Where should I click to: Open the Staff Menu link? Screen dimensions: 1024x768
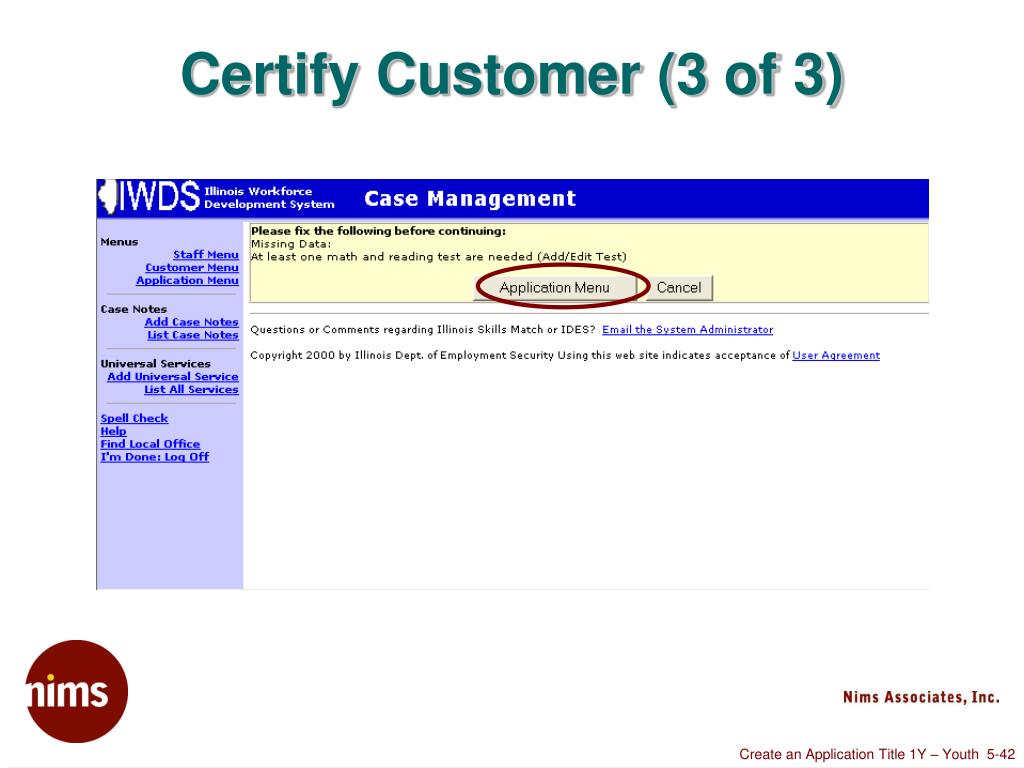pos(206,255)
